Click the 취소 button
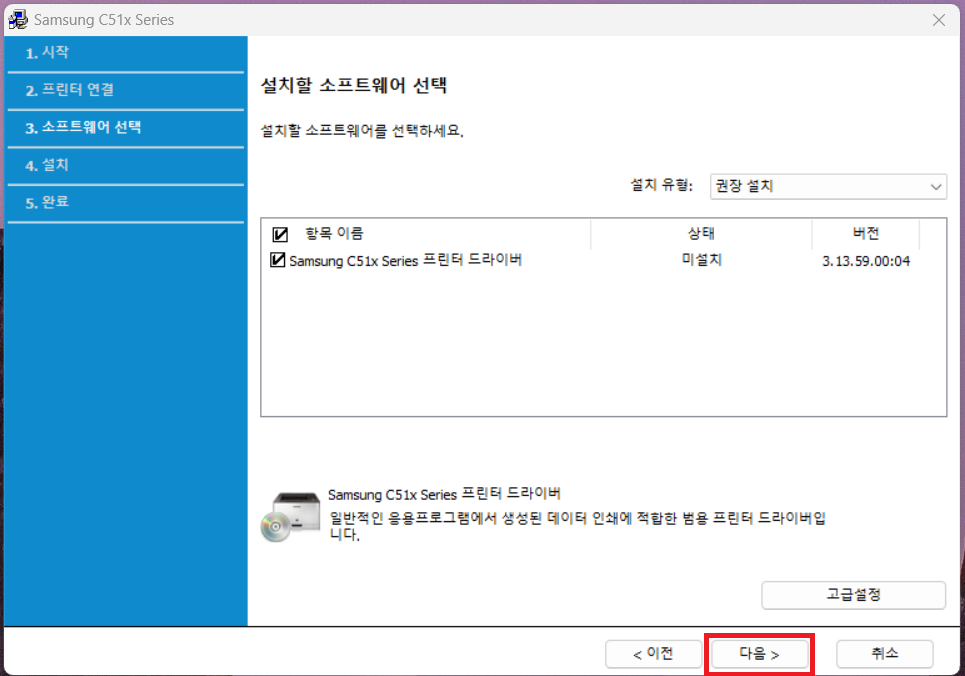Viewport: 965px width, 676px height. coord(885,653)
